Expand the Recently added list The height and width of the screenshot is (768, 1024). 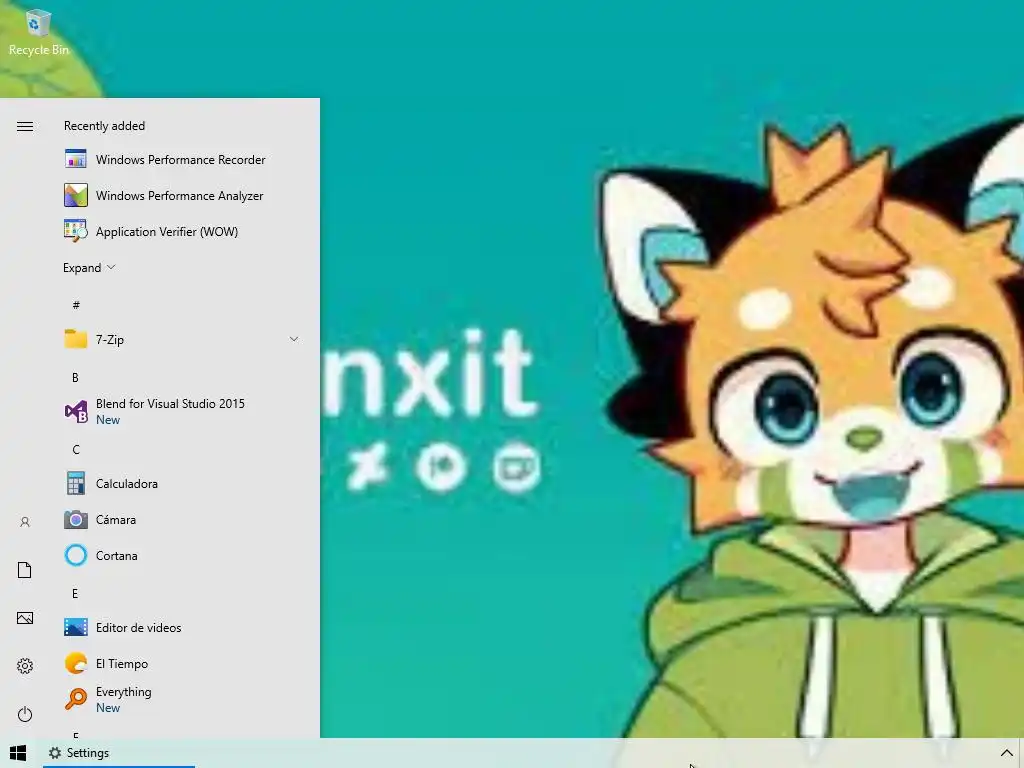(89, 268)
